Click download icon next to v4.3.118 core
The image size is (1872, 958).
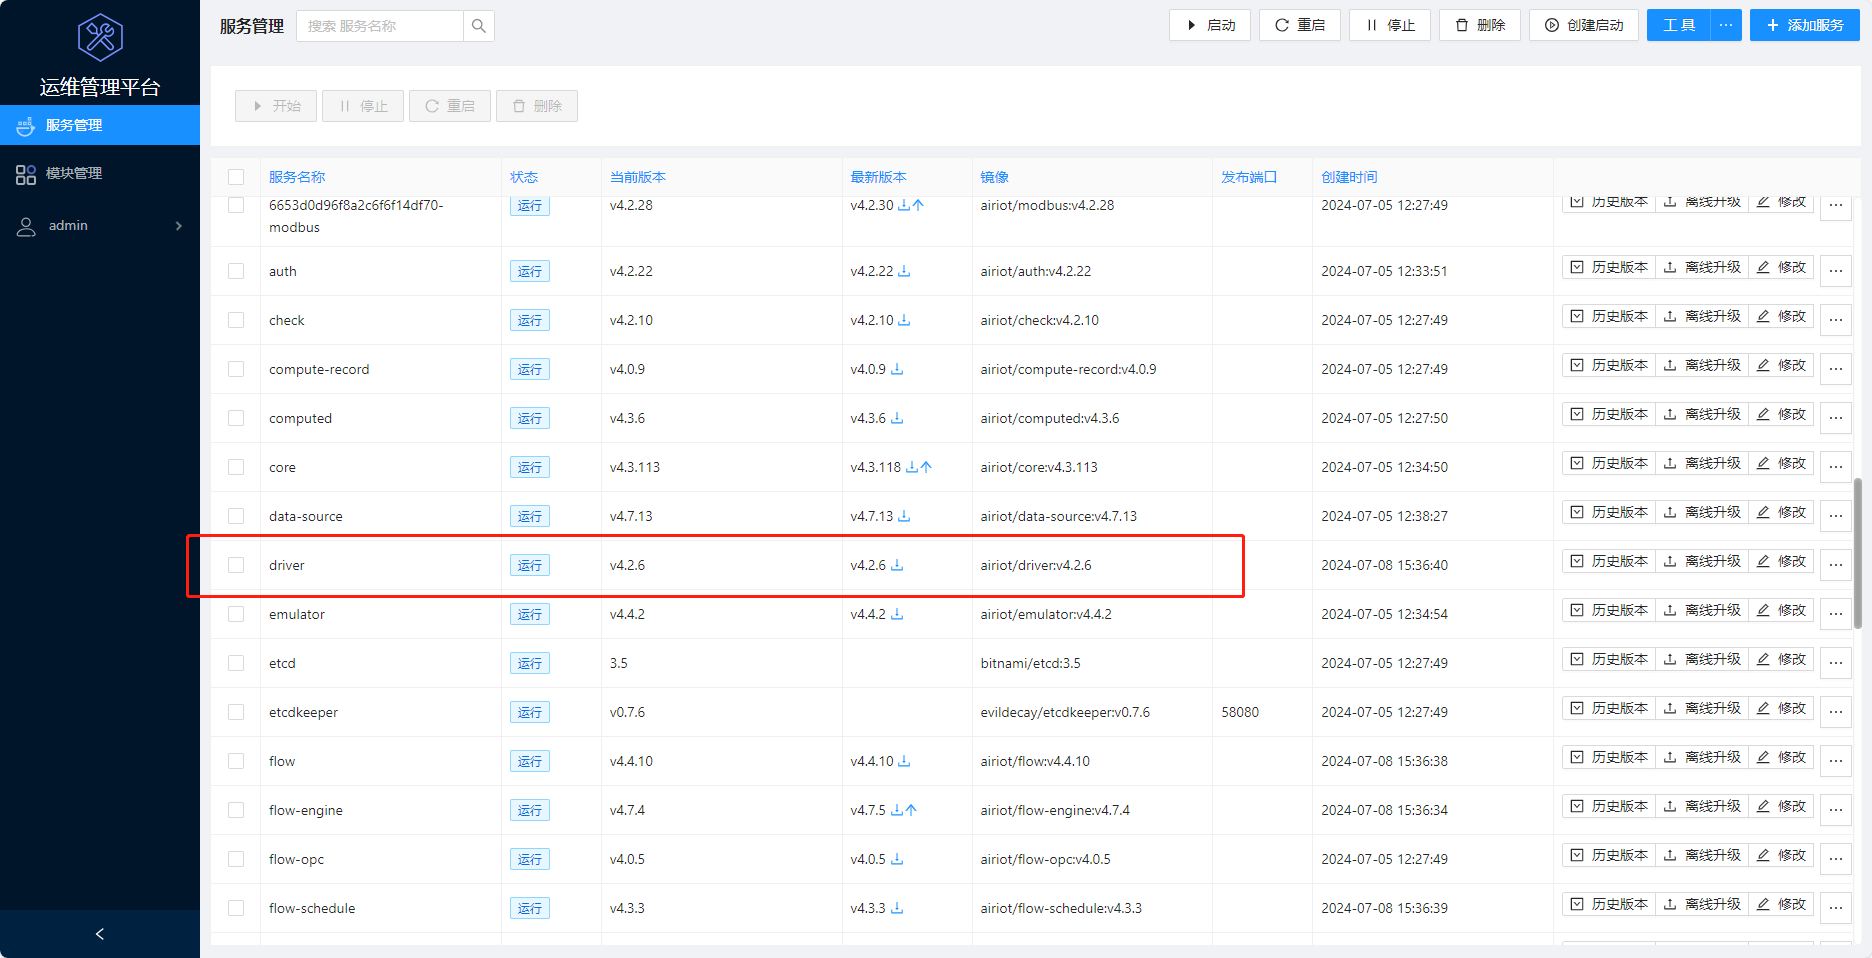point(912,467)
